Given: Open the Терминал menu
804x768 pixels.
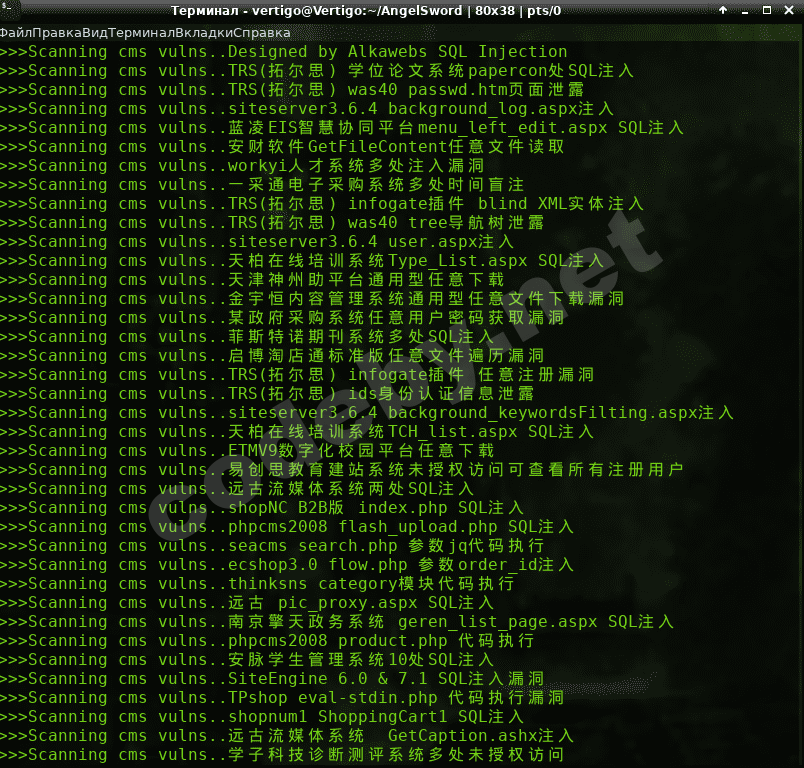Looking at the screenshot, I should pyautogui.click(x=142, y=33).
